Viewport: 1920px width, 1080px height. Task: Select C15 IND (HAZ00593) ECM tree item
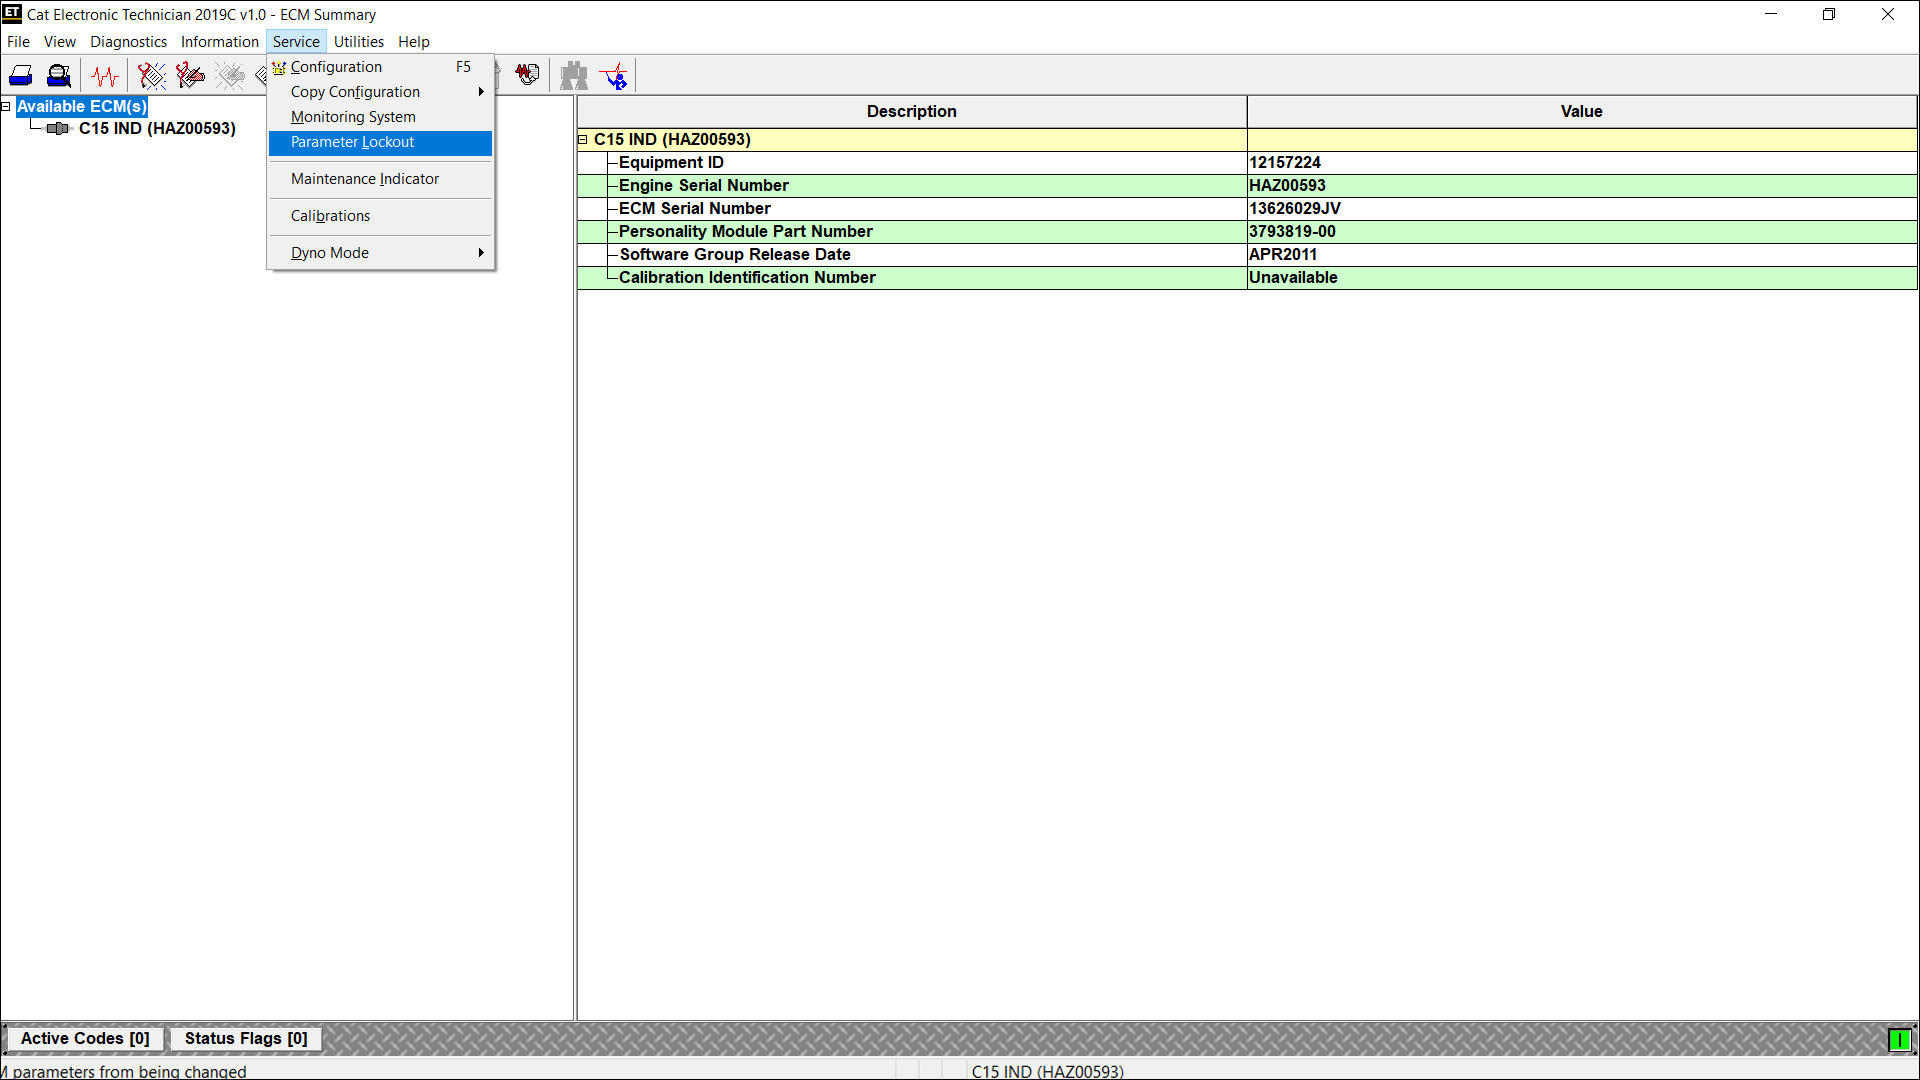coord(157,129)
